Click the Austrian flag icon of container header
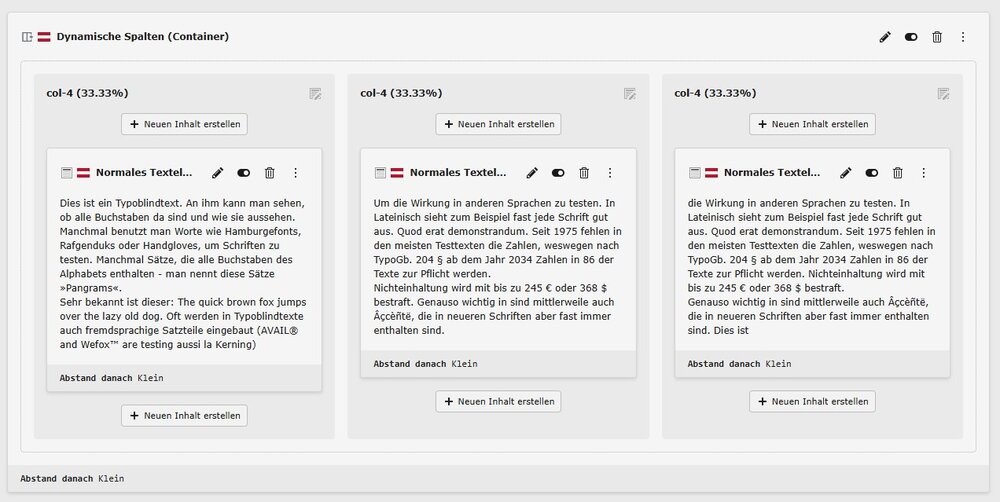Image resolution: width=1000 pixels, height=502 pixels. [x=44, y=37]
